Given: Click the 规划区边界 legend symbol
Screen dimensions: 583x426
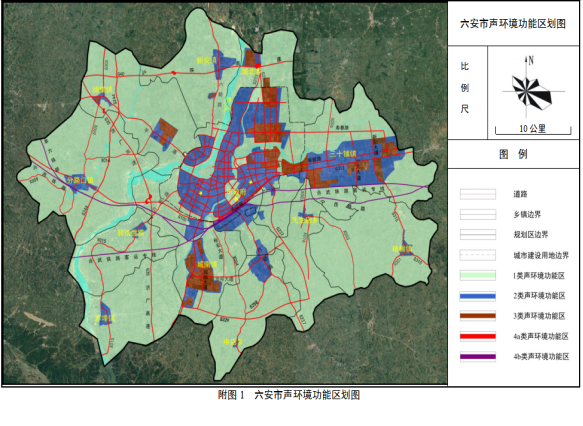Looking at the screenshot, I should (477, 235).
